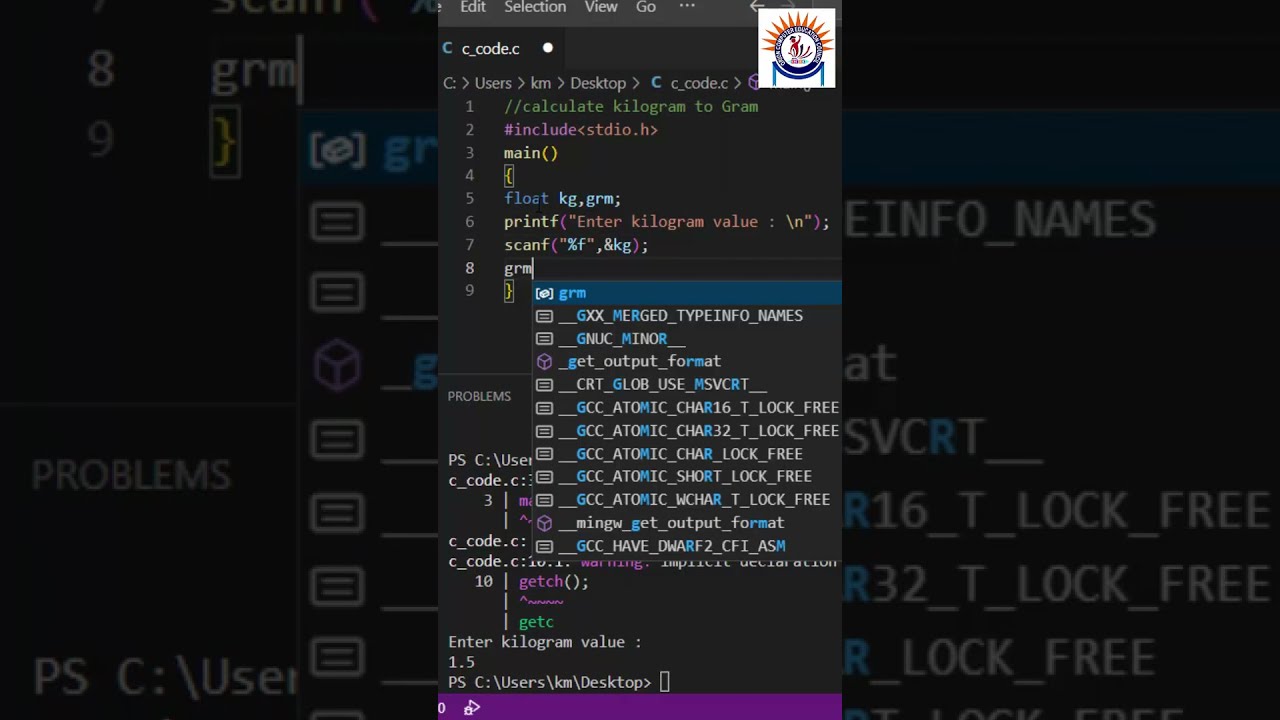This screenshot has width=1280, height=720.
Task: Expand the overflow menu with three dots
Action: click(687, 7)
